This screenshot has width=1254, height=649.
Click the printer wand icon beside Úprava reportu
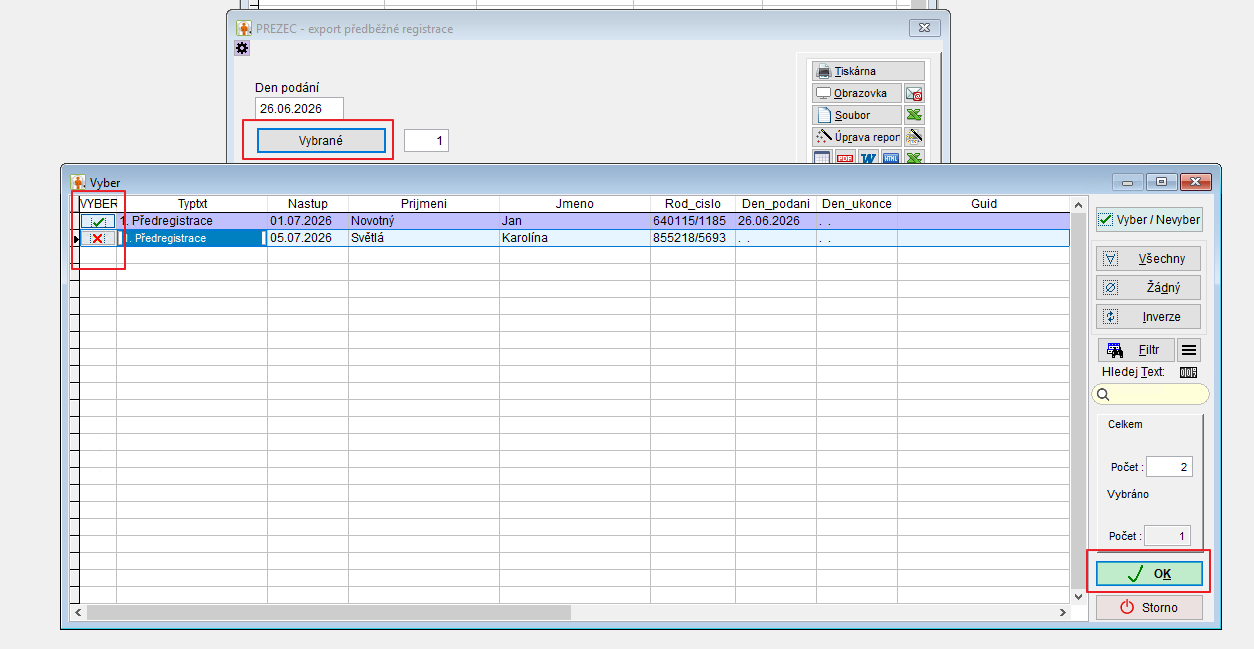pyautogui.click(x=914, y=137)
